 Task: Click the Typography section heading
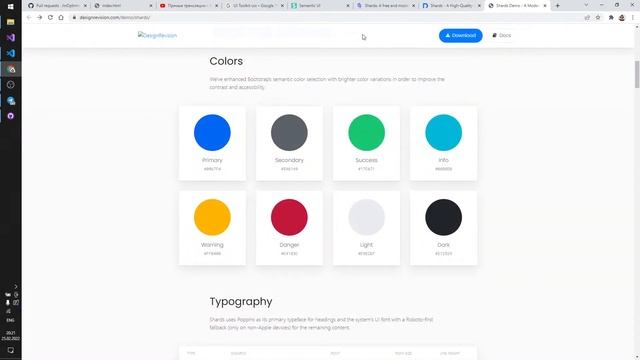click(x=241, y=302)
